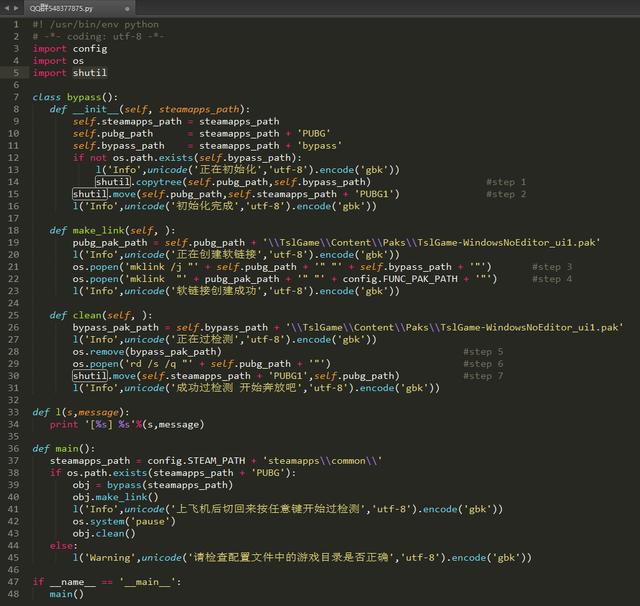
Task: Click the 'make_link' function definition name
Action: tap(98, 231)
